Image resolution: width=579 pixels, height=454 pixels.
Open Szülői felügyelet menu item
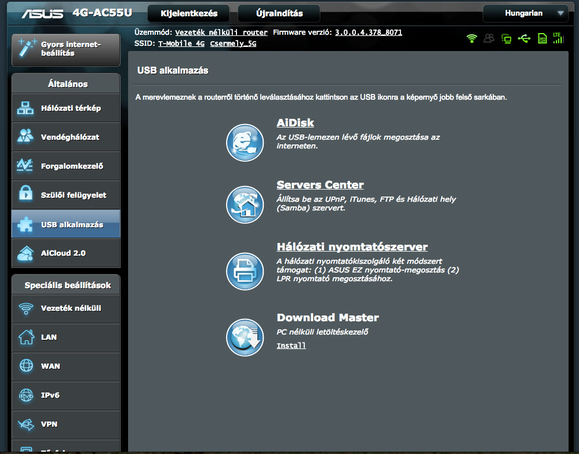coord(66,195)
